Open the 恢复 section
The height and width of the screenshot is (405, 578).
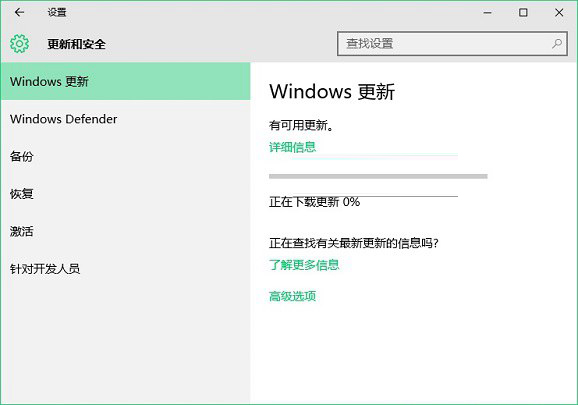tap(126, 194)
